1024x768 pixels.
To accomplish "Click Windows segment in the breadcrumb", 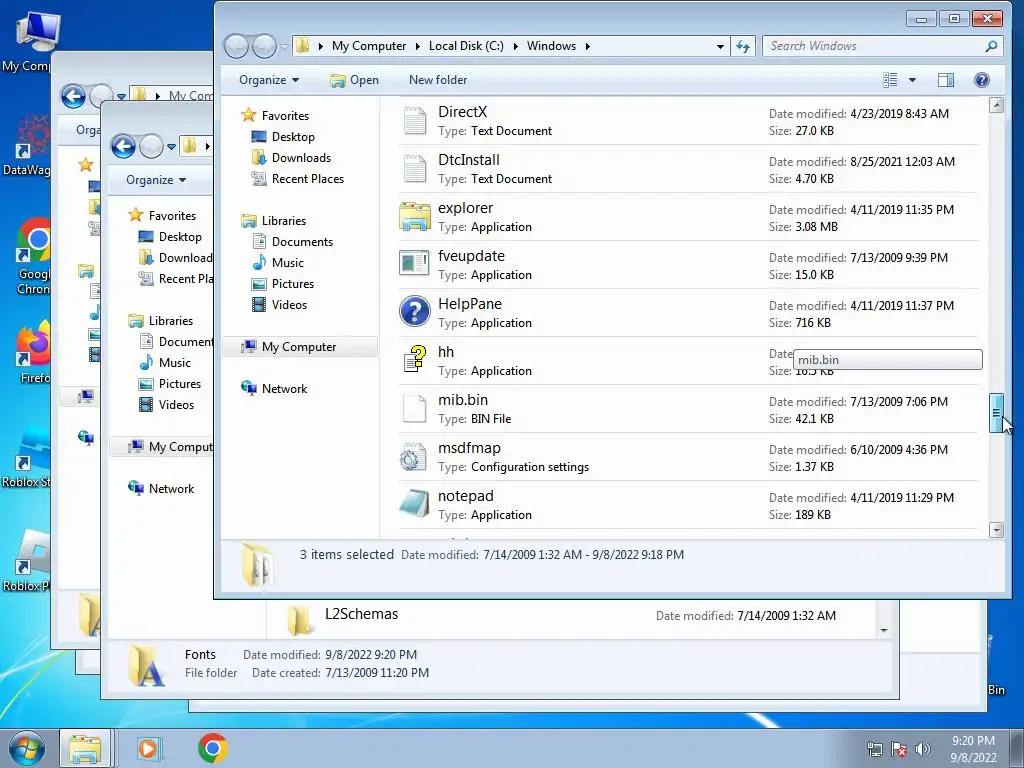I will pos(551,46).
